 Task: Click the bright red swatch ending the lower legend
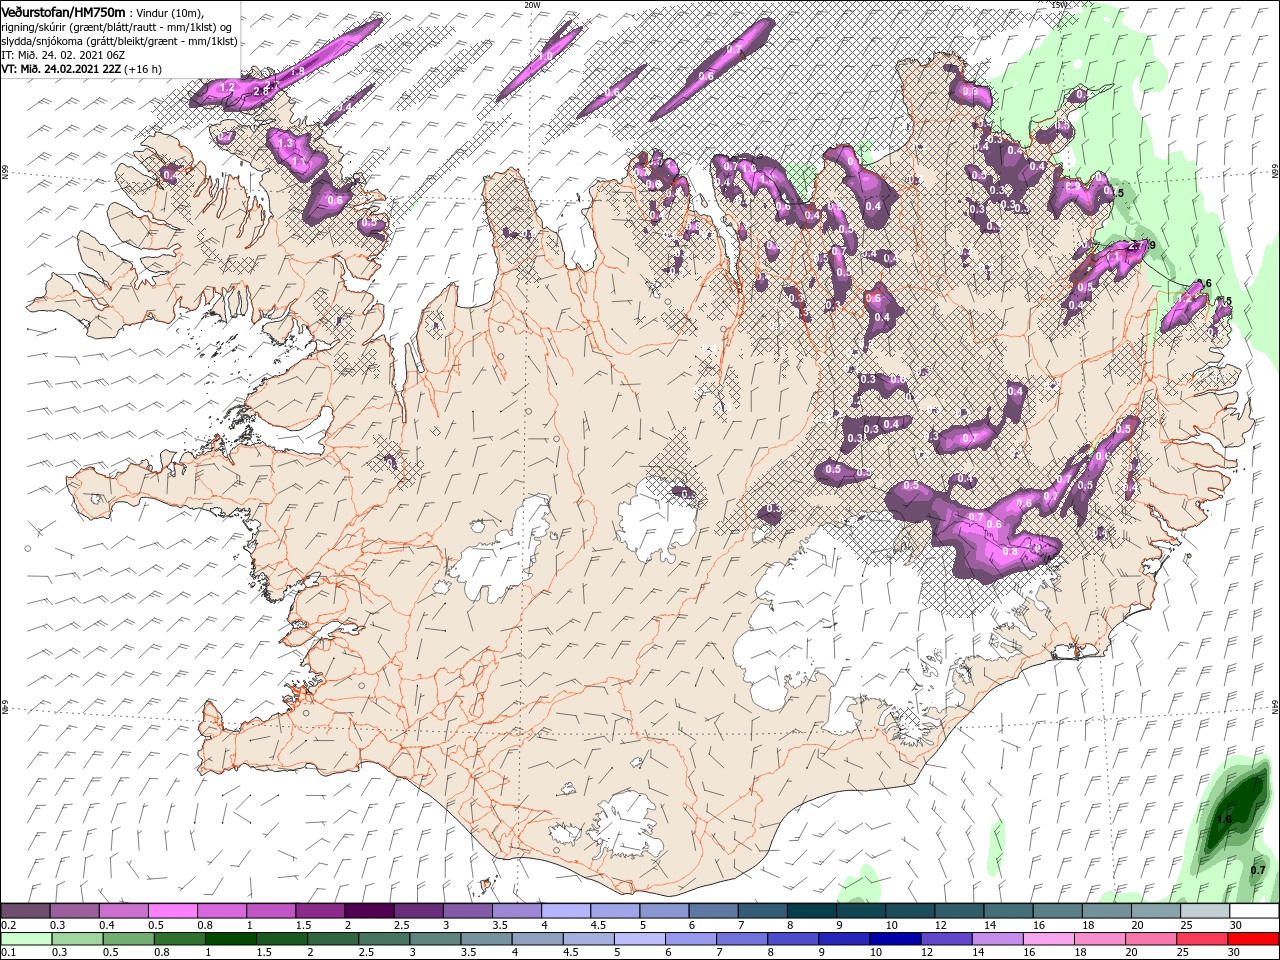coord(1254,939)
